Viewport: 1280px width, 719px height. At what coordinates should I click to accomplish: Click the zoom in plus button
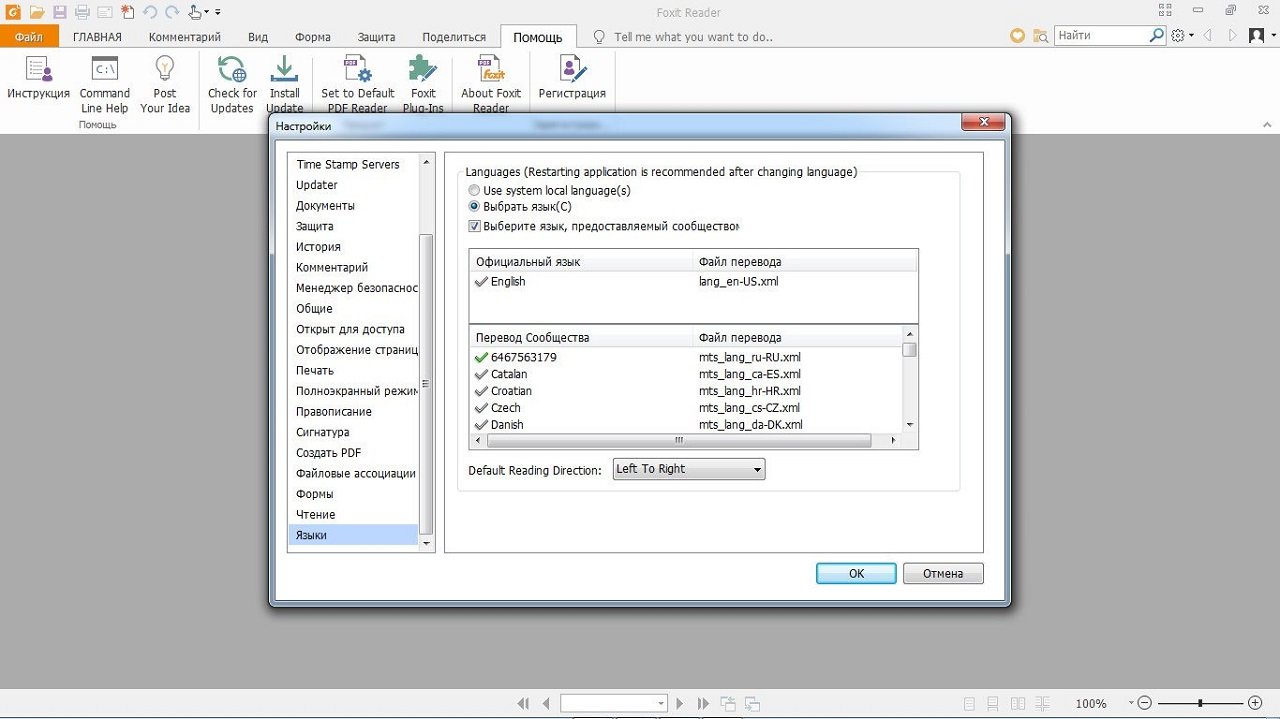pos(1255,703)
